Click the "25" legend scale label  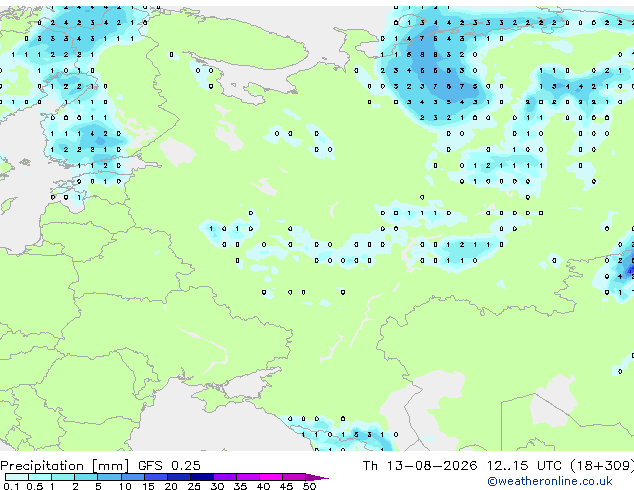(x=194, y=486)
